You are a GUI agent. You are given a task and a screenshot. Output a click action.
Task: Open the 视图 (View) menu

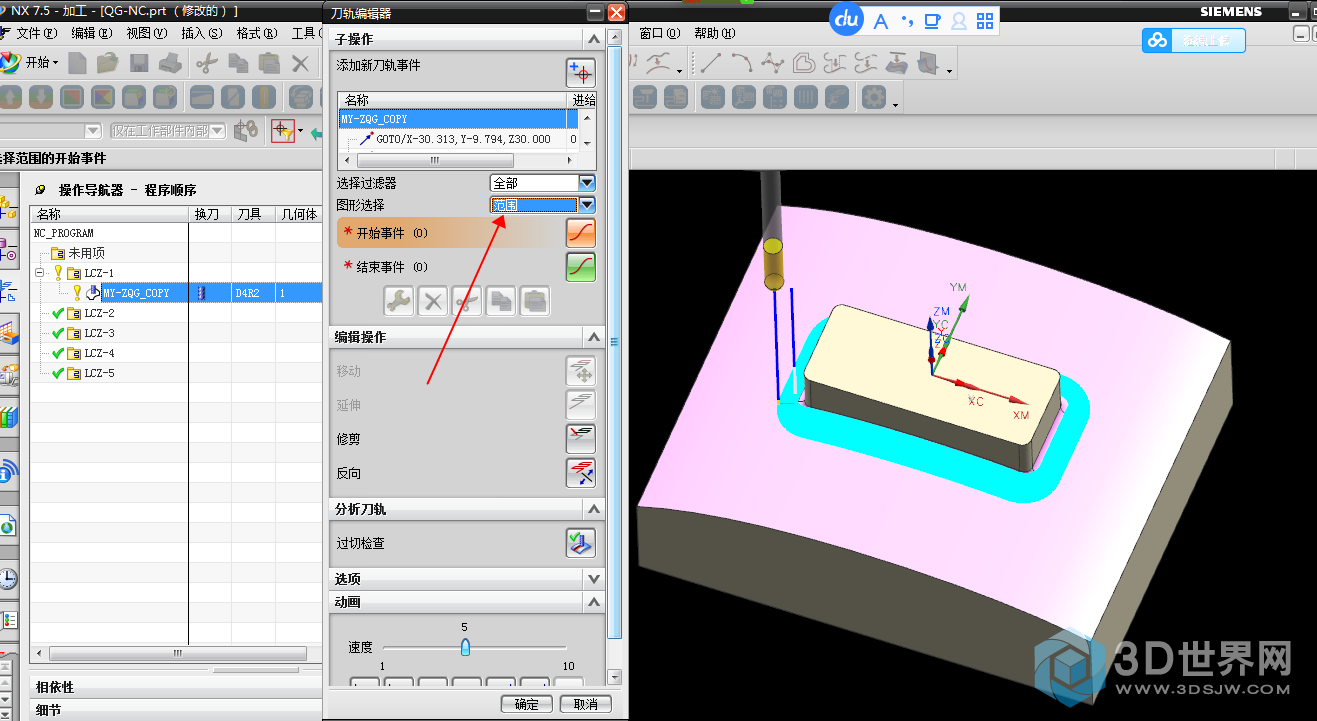point(147,33)
